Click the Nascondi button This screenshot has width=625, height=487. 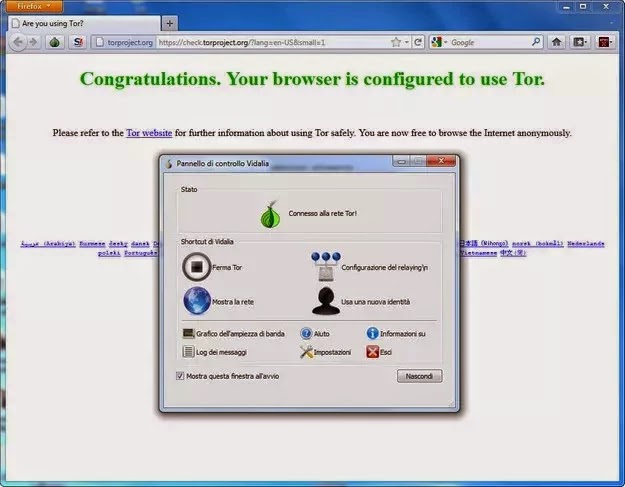coord(419,376)
